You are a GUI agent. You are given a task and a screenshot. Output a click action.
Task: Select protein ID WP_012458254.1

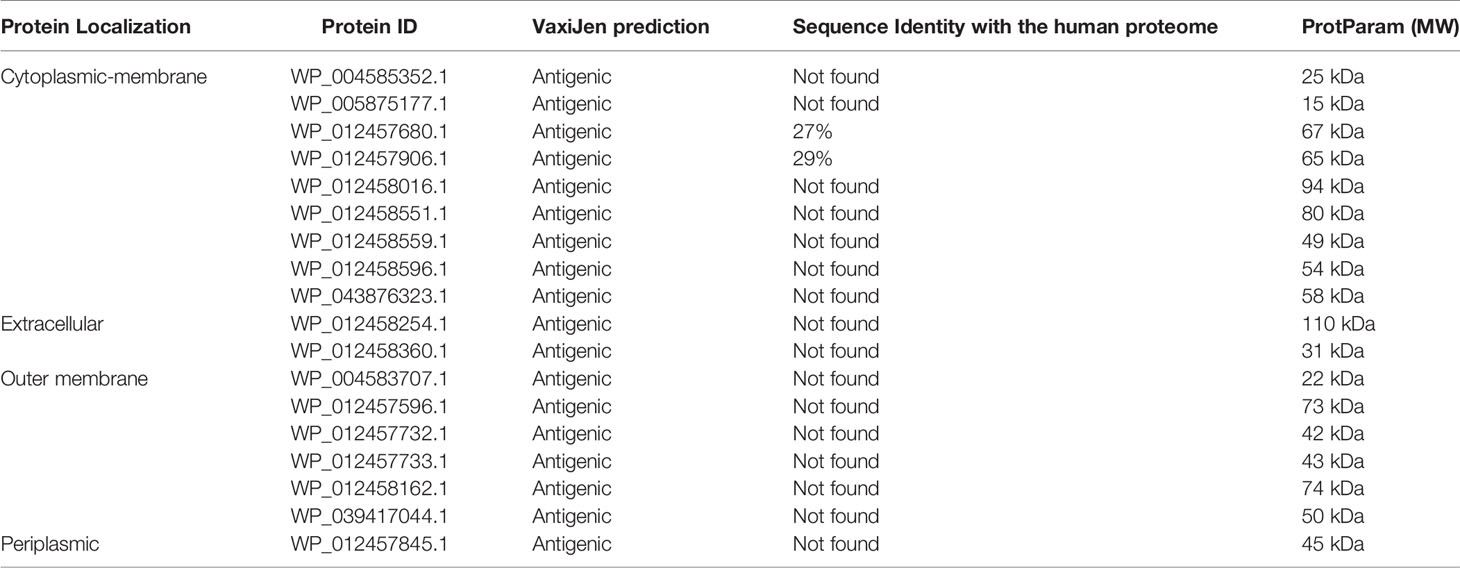click(x=369, y=324)
